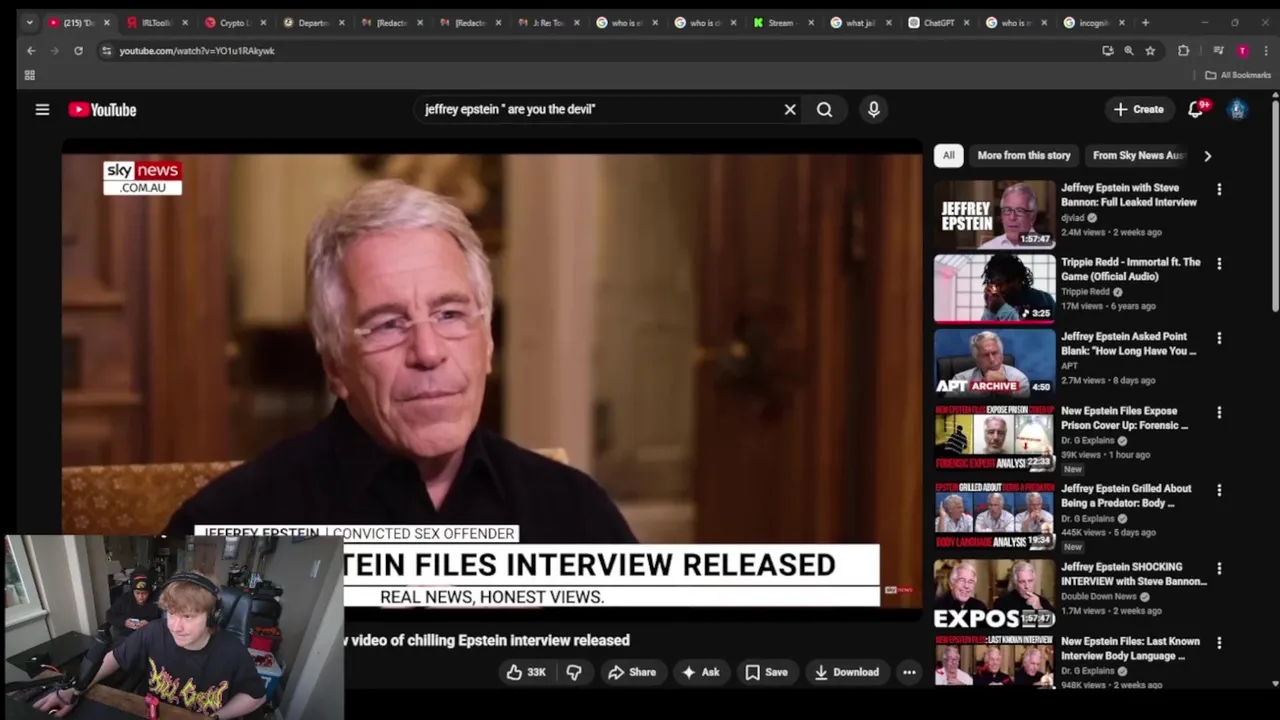1280x720 pixels.
Task: Close the IRLToolkit tab
Action: tap(185, 22)
